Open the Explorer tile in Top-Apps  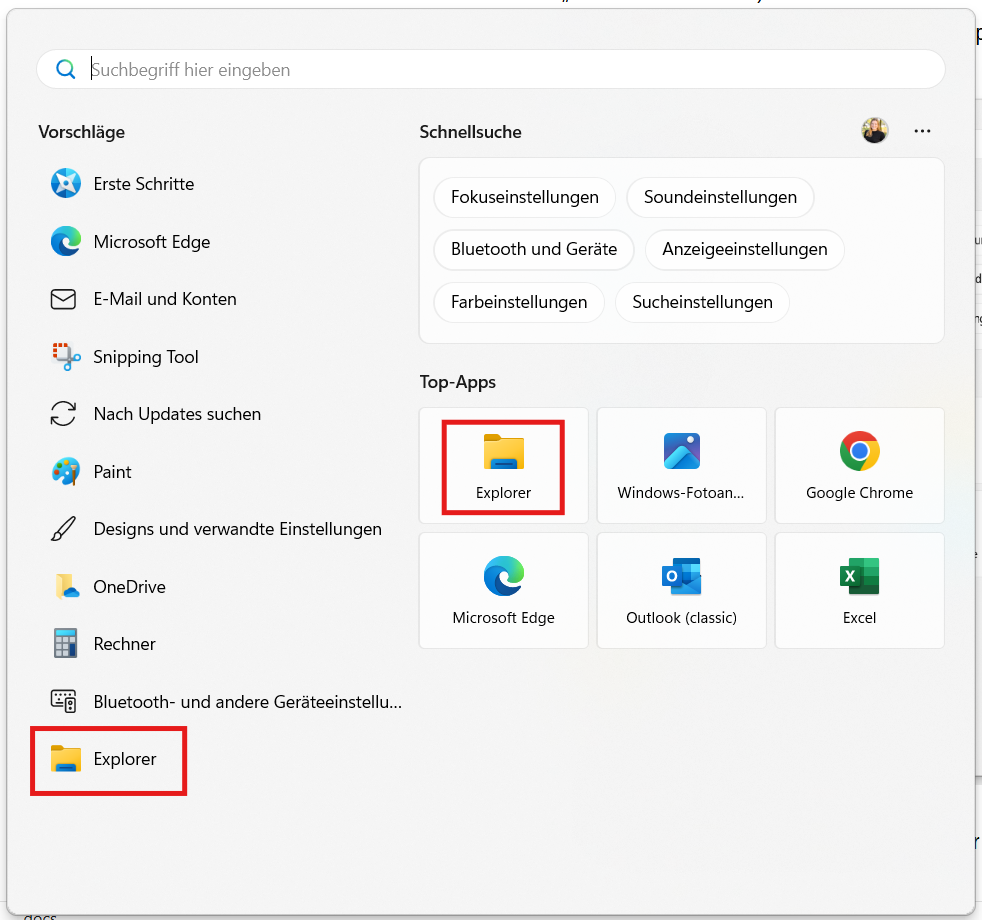(504, 465)
